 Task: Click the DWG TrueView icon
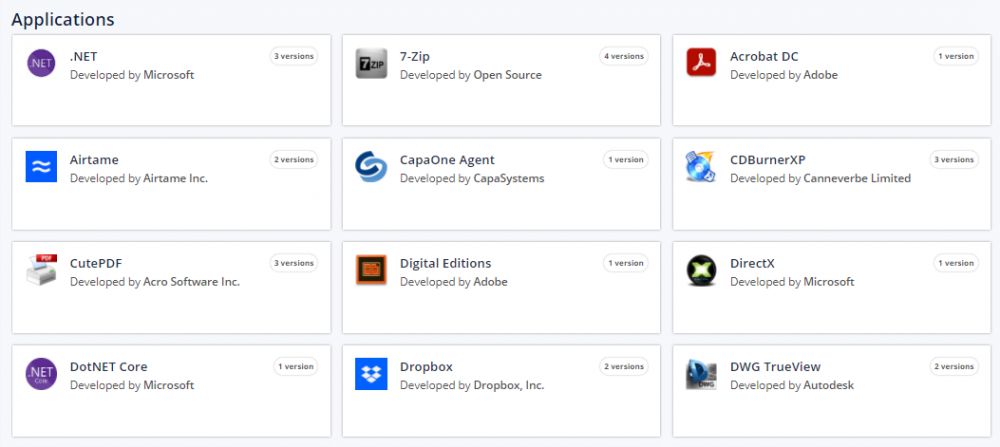tap(702, 374)
